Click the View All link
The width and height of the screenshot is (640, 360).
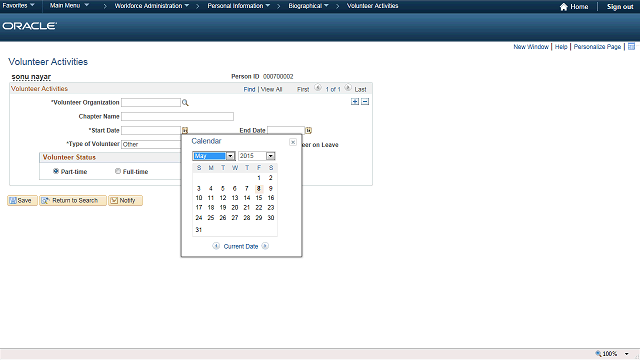coord(271,89)
